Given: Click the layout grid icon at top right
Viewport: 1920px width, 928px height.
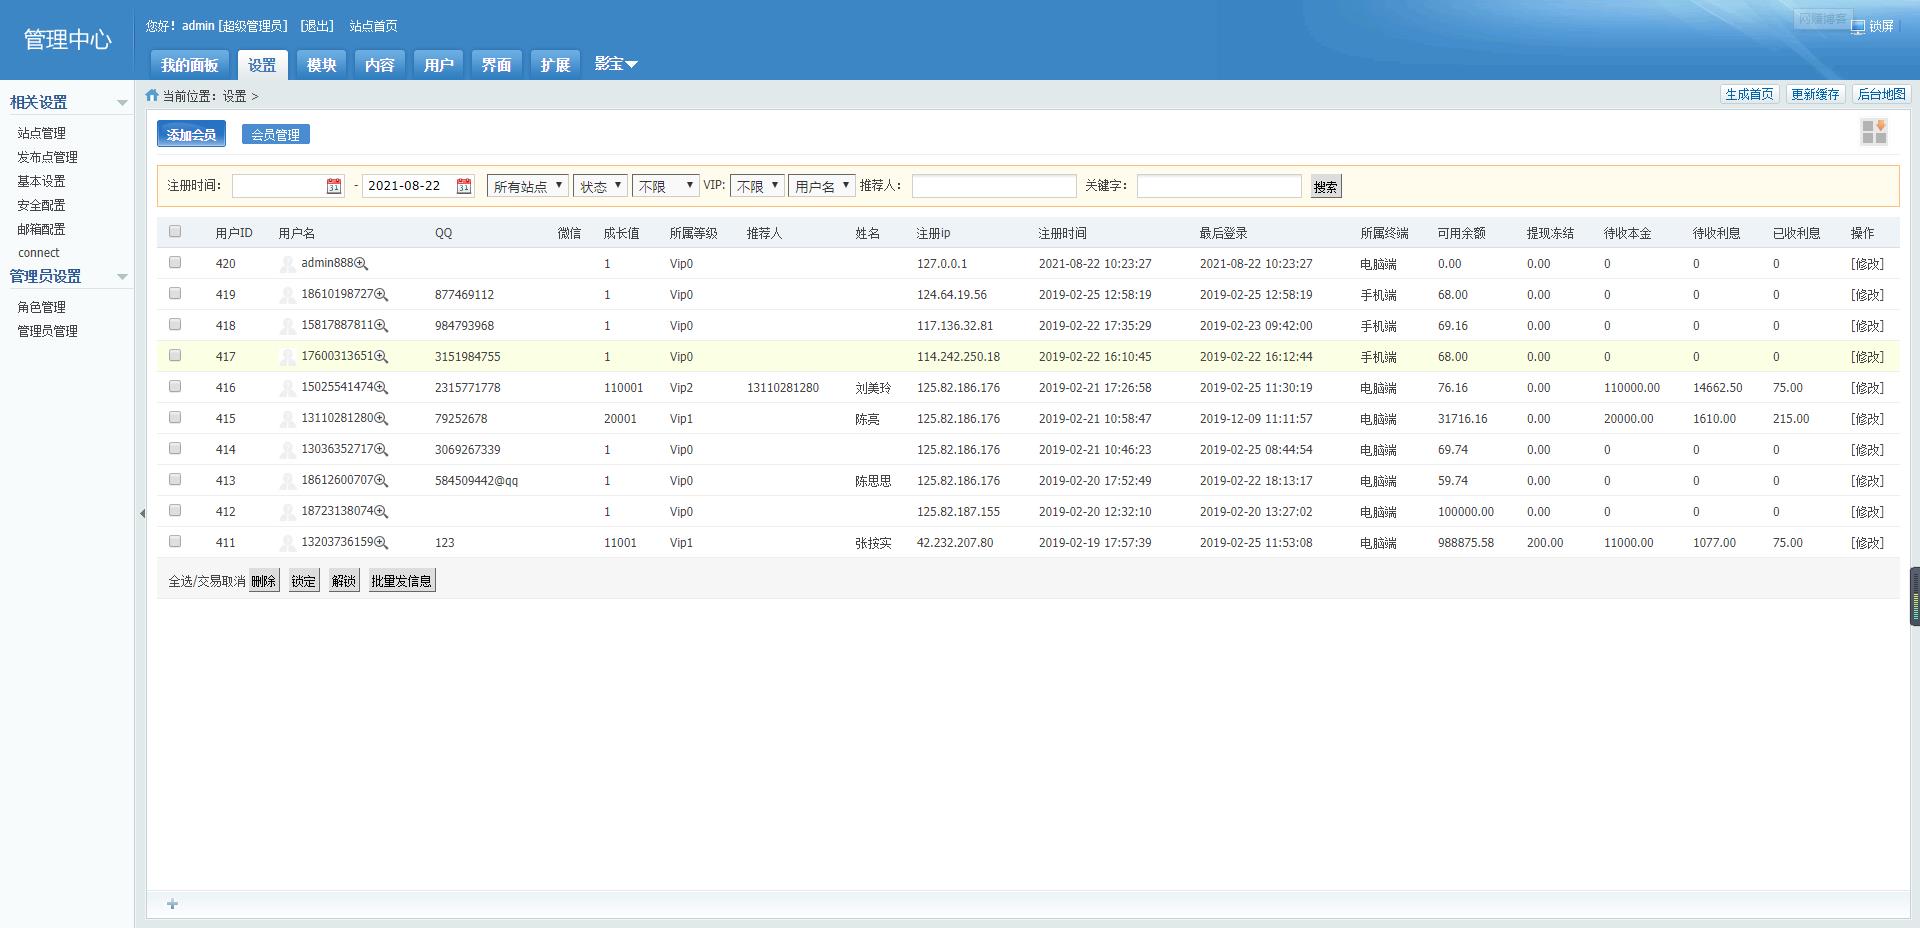Looking at the screenshot, I should [x=1874, y=132].
